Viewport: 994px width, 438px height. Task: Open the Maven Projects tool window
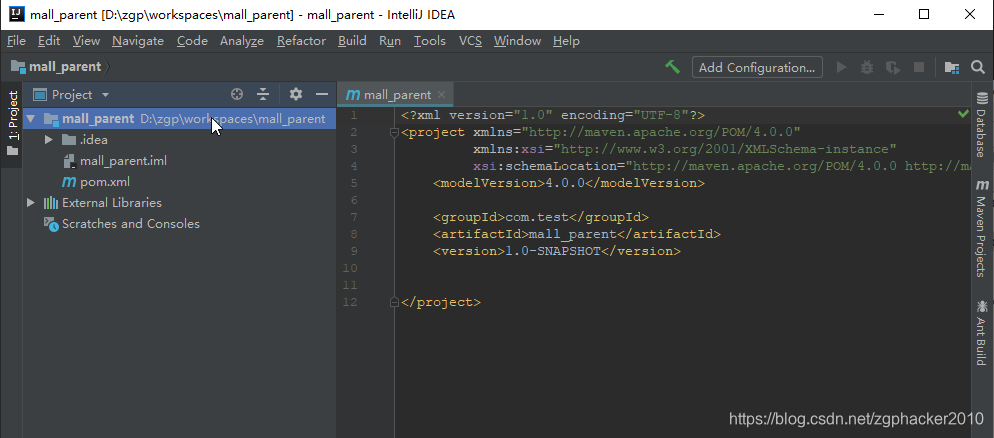point(982,228)
